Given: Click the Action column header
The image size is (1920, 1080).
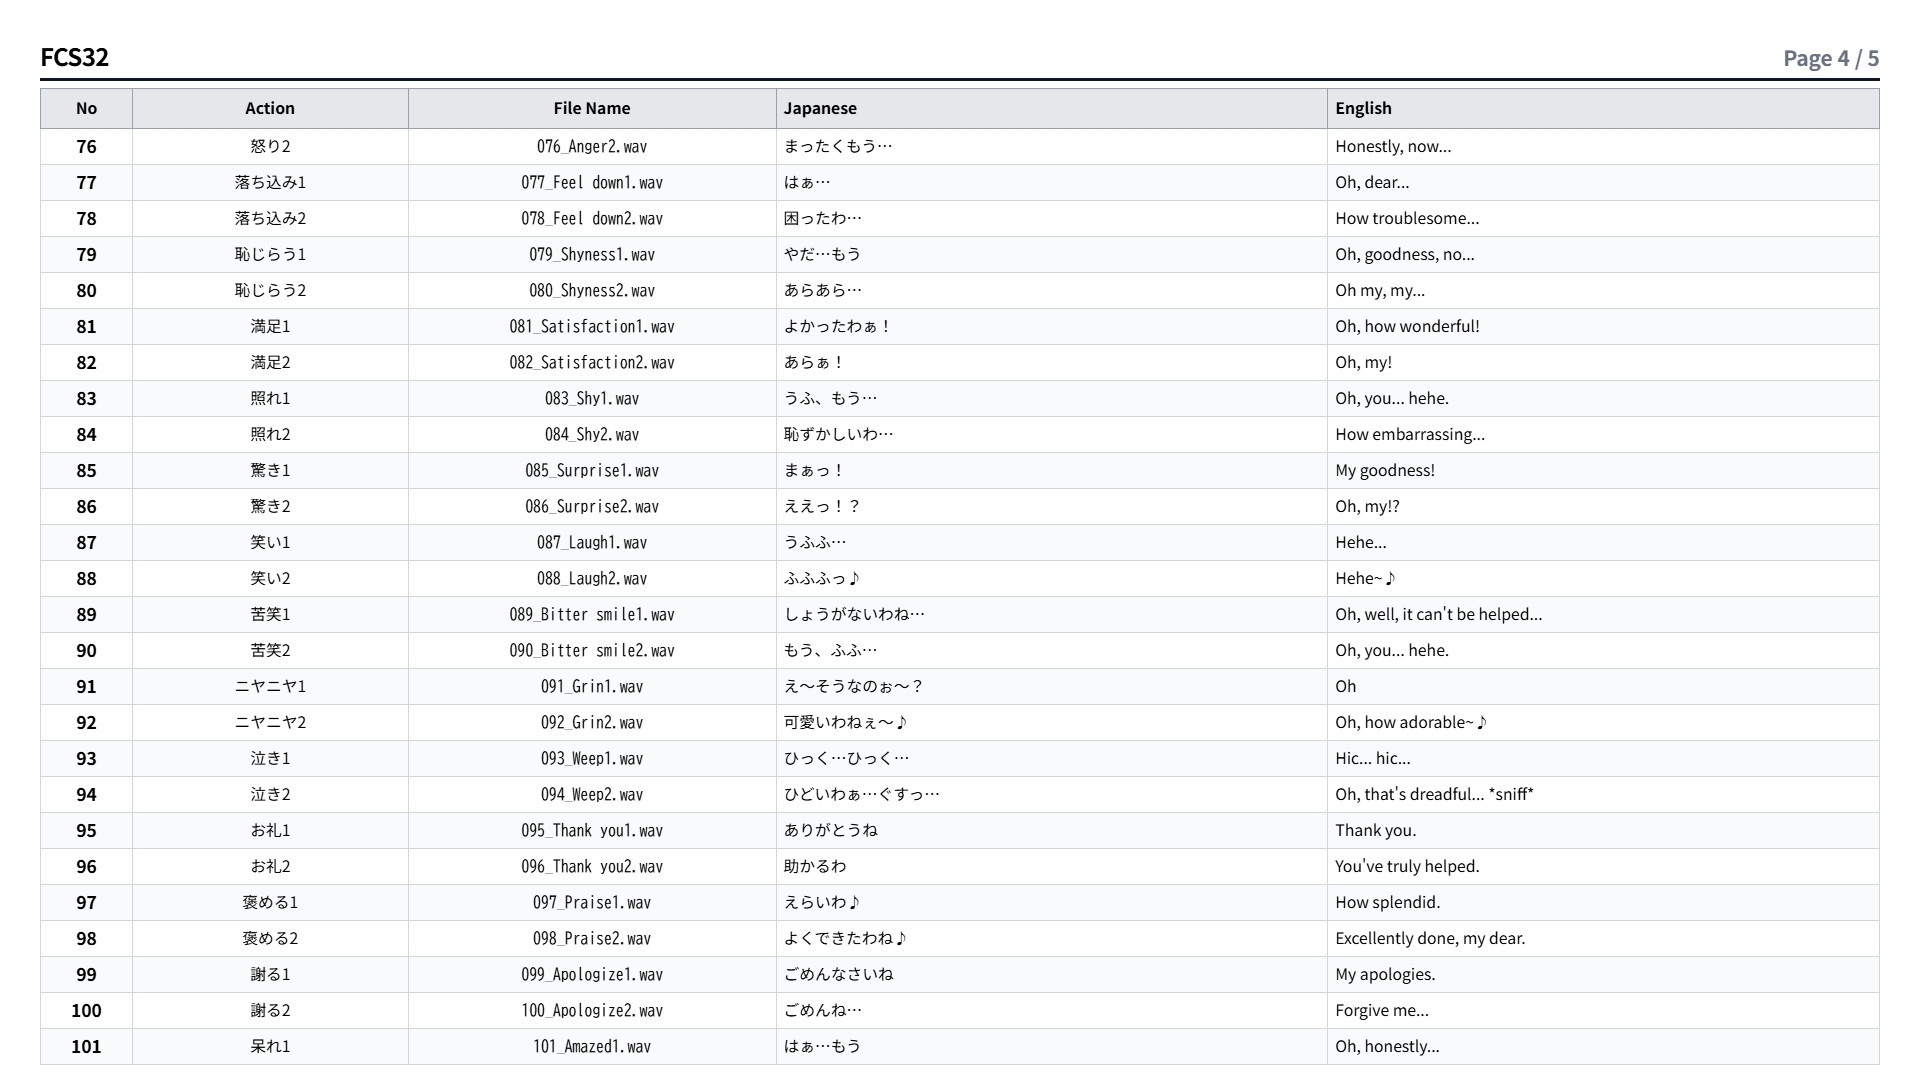Looking at the screenshot, I should coord(270,108).
